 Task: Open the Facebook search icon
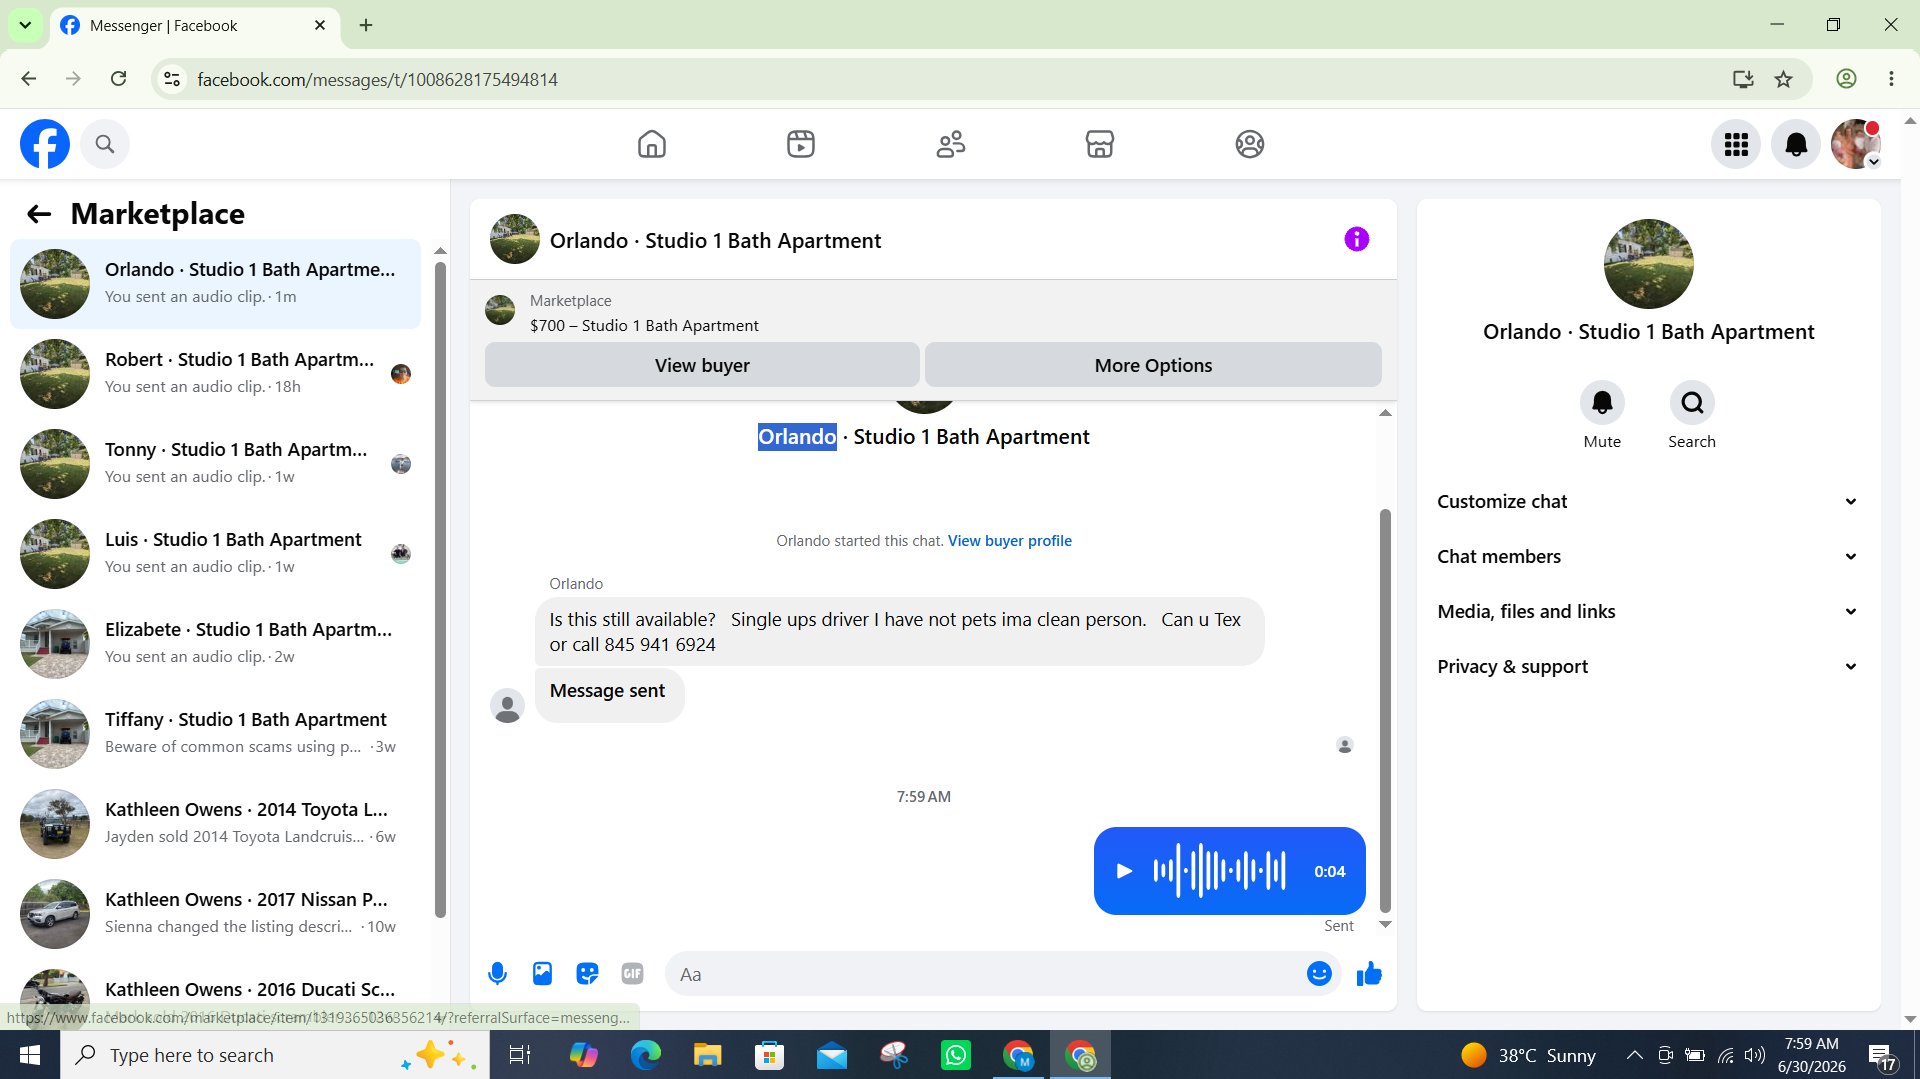pyautogui.click(x=105, y=144)
